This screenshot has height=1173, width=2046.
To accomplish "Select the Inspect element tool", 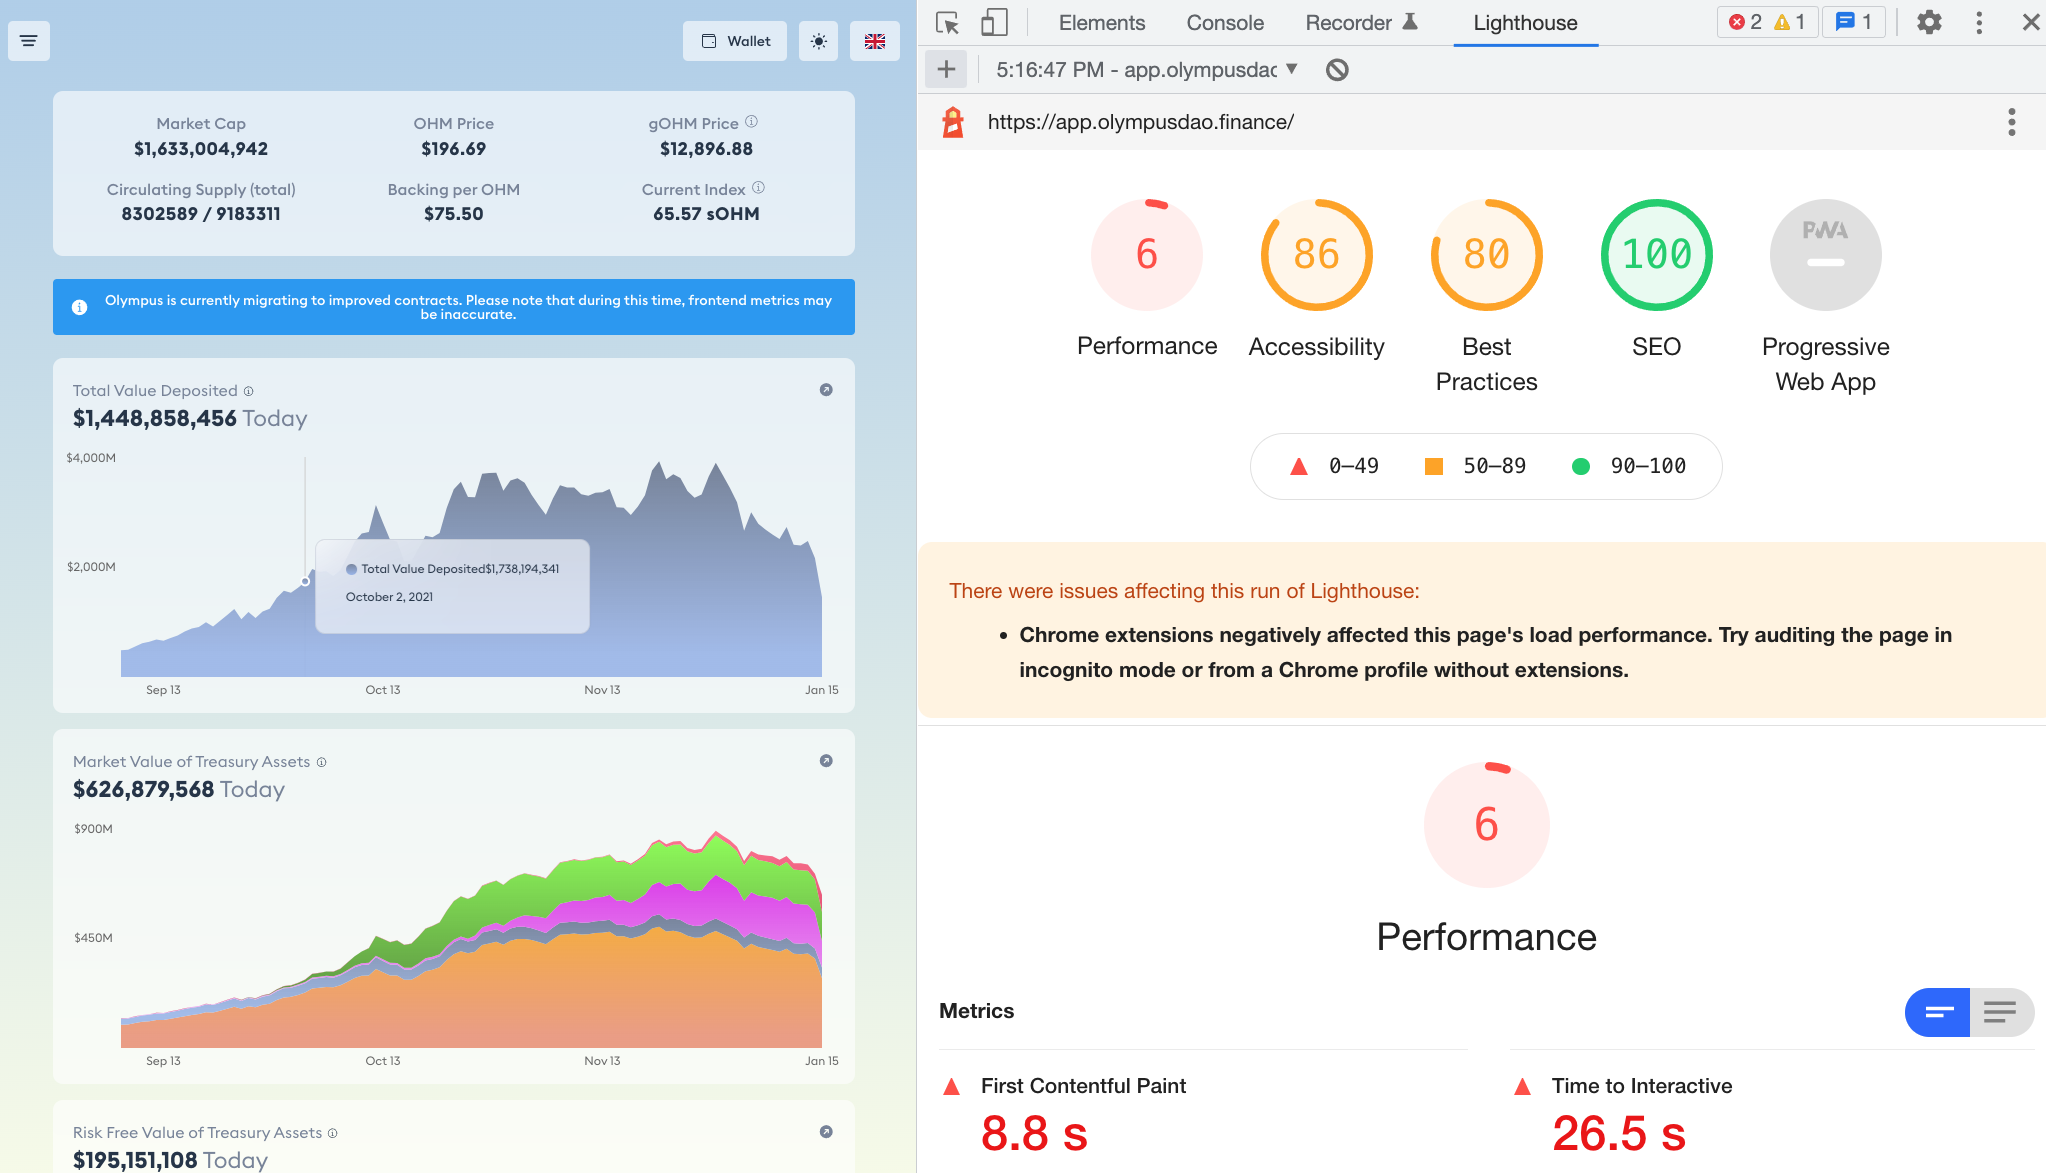I will coord(947,21).
